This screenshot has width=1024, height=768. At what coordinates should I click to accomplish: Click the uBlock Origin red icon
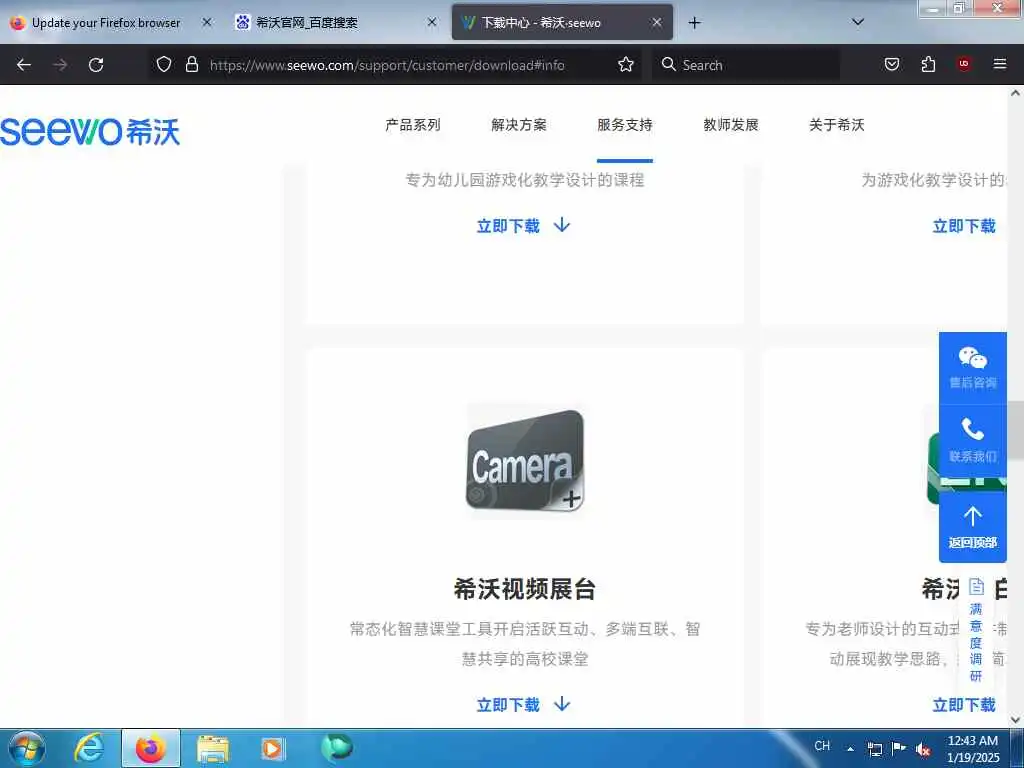pyautogui.click(x=964, y=64)
